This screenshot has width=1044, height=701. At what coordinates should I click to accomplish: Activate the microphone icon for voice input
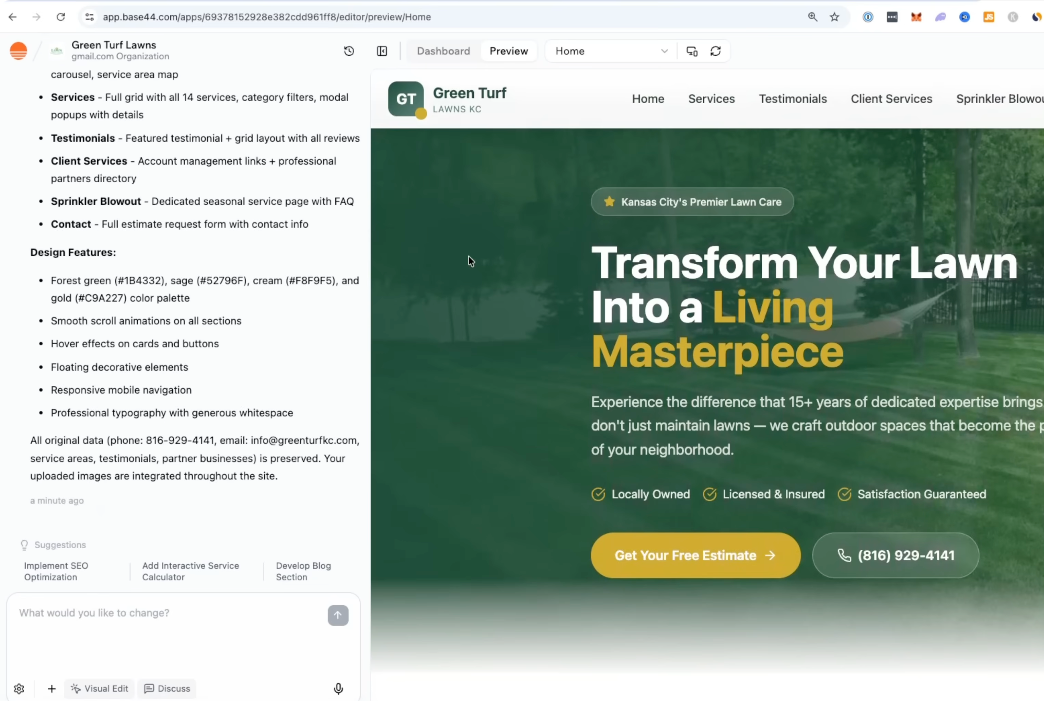pos(338,688)
